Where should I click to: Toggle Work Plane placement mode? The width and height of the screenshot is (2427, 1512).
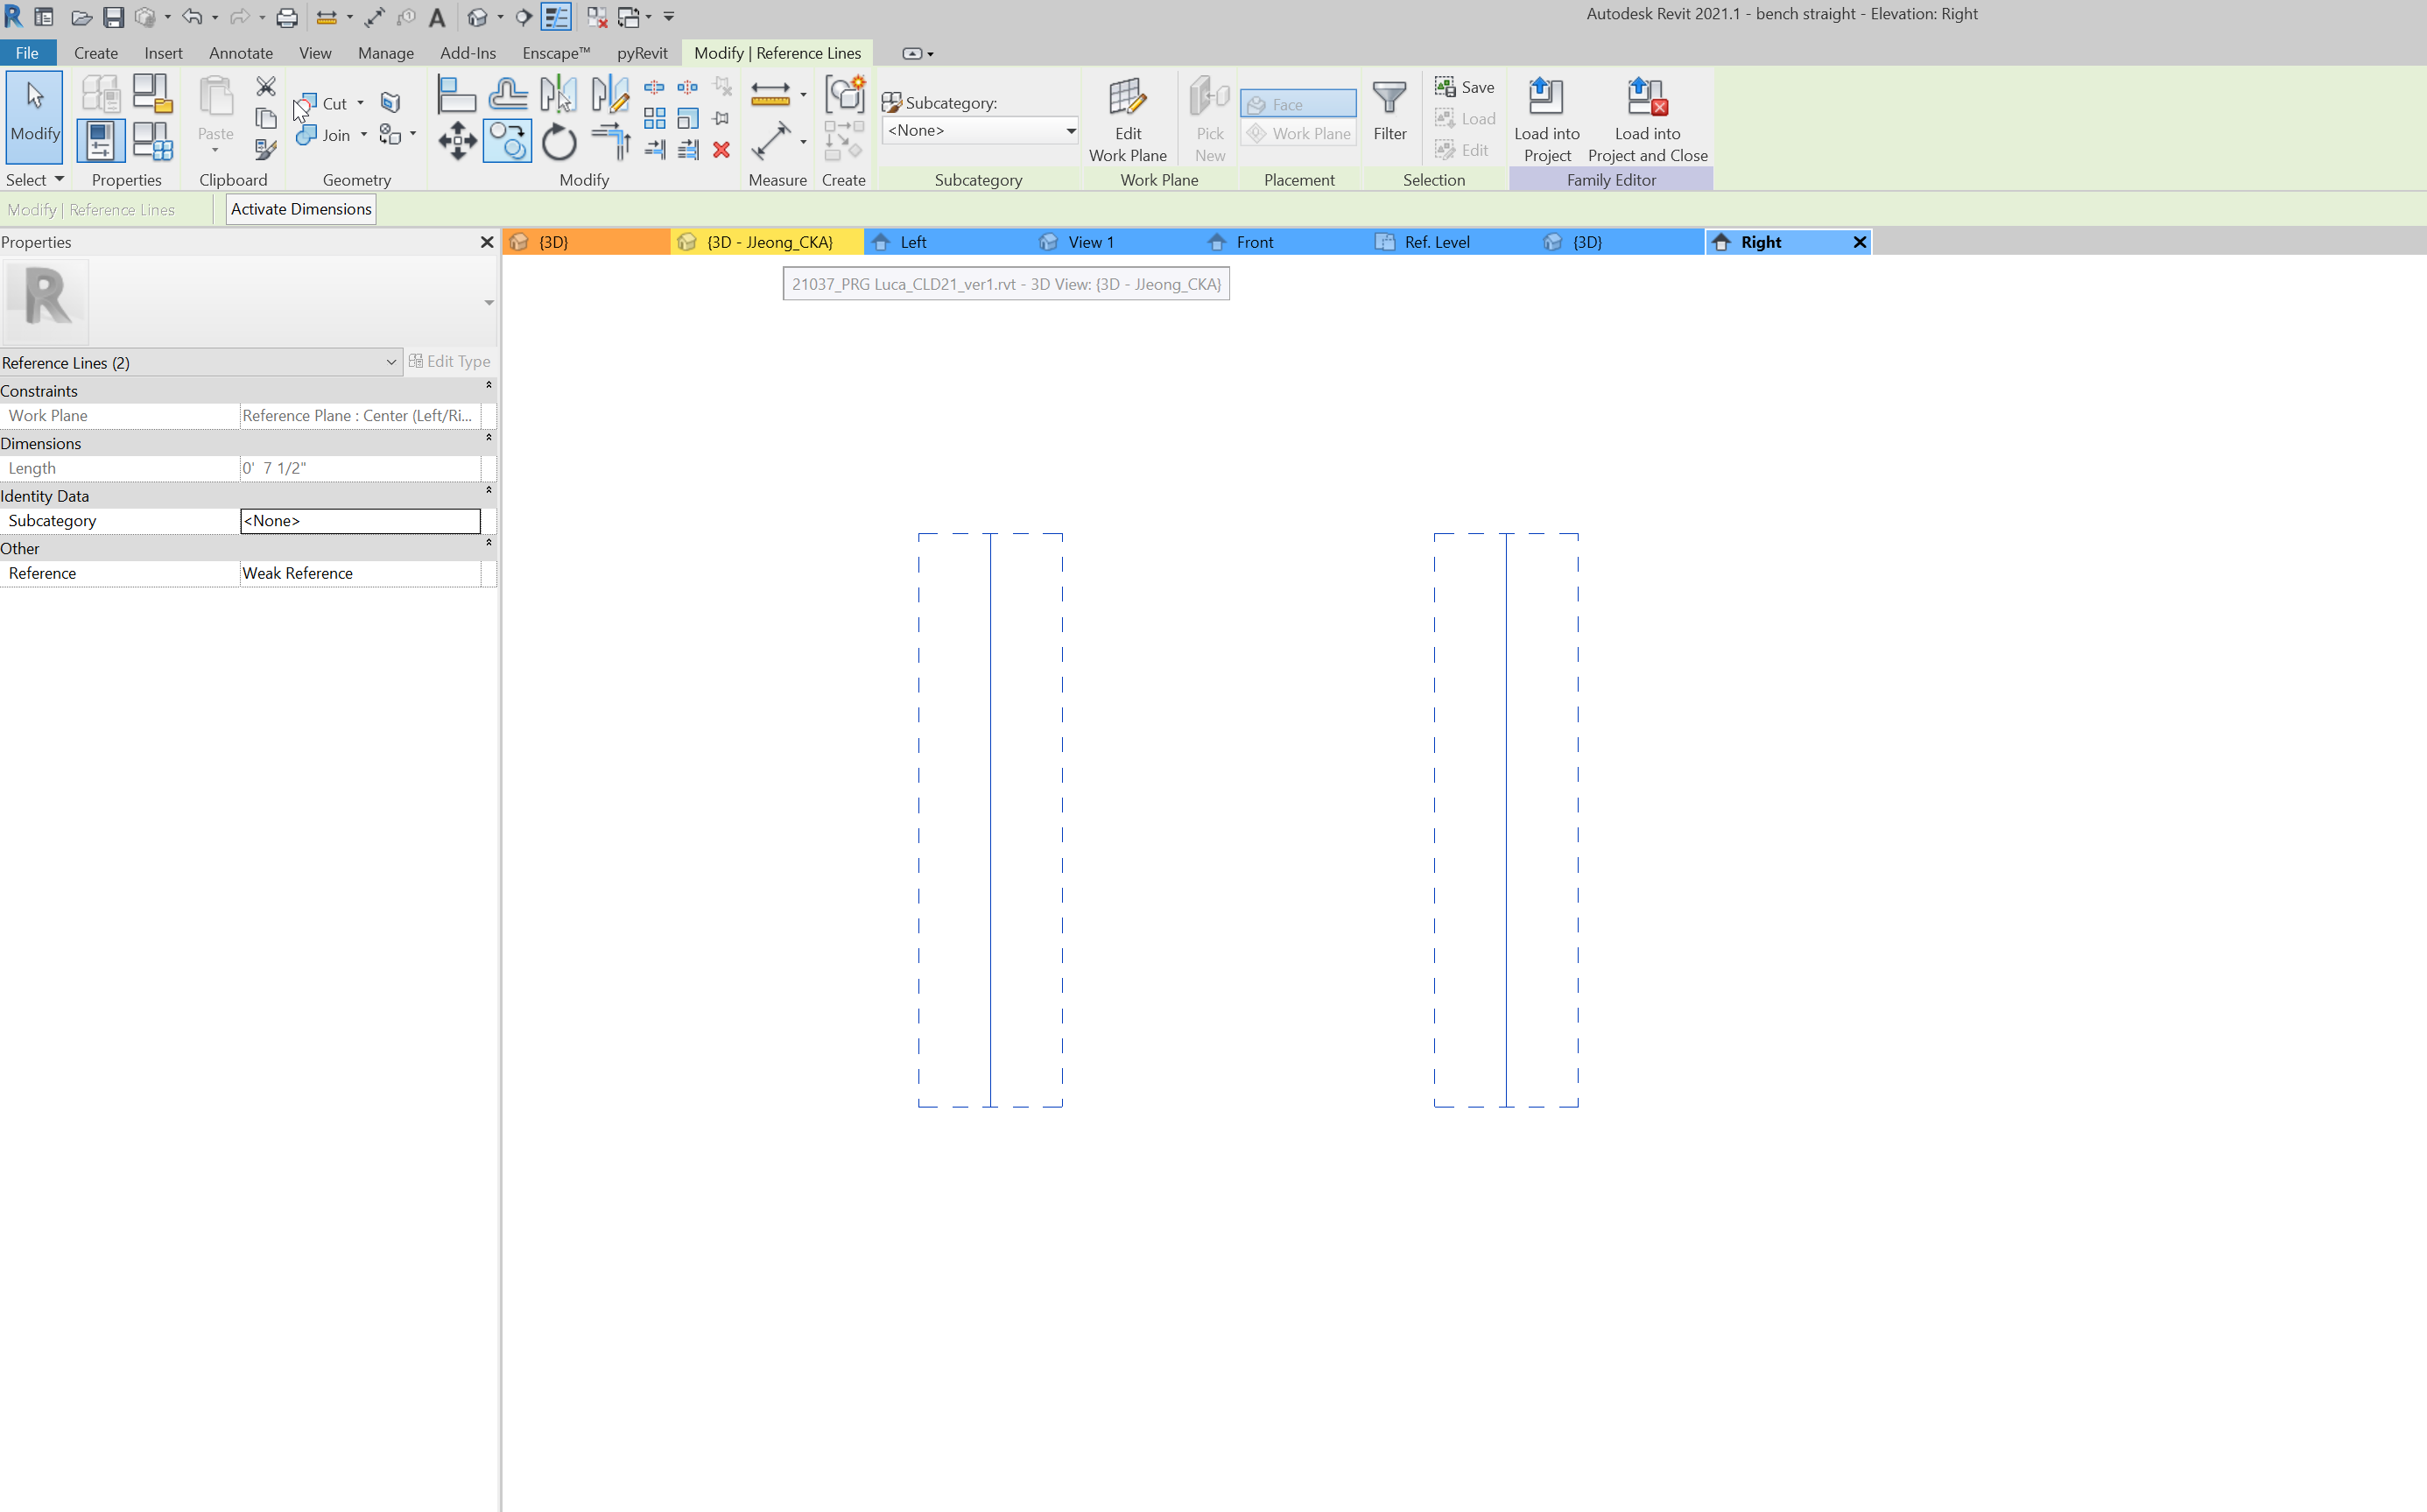1297,133
